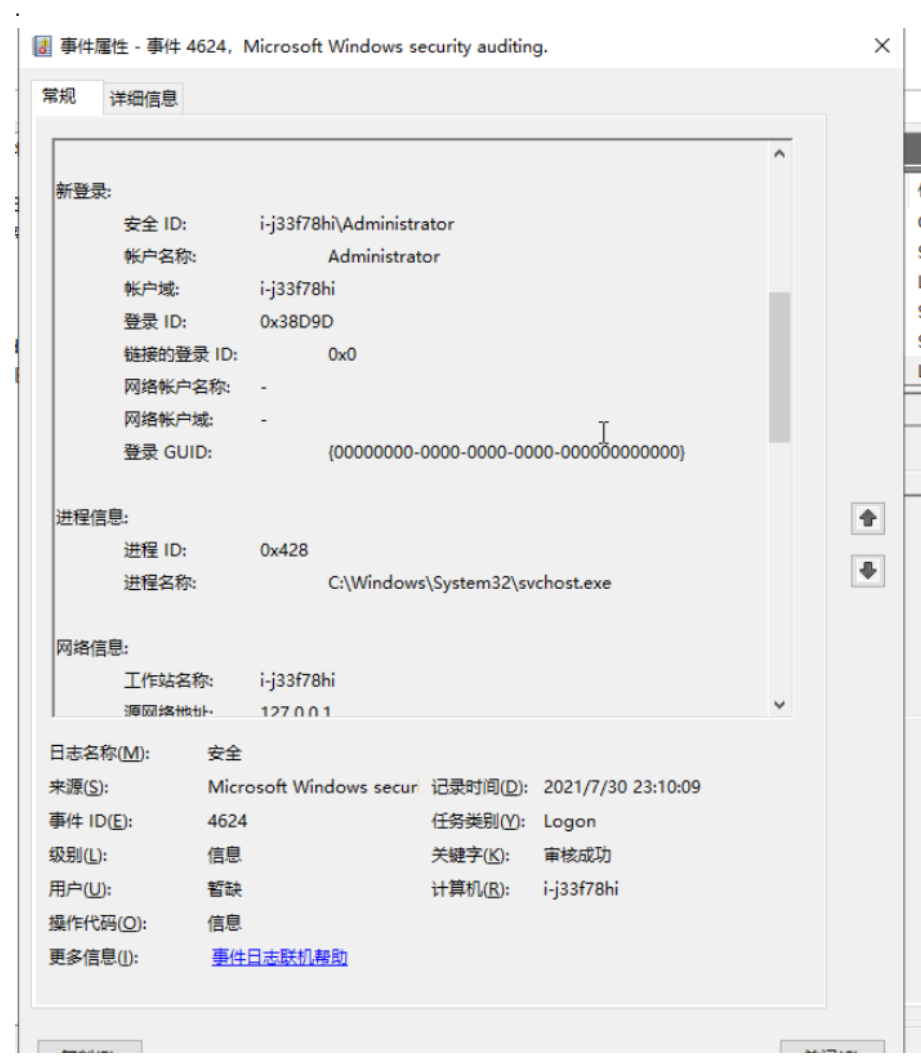Click the event properties icon in title bar

[x=44, y=46]
